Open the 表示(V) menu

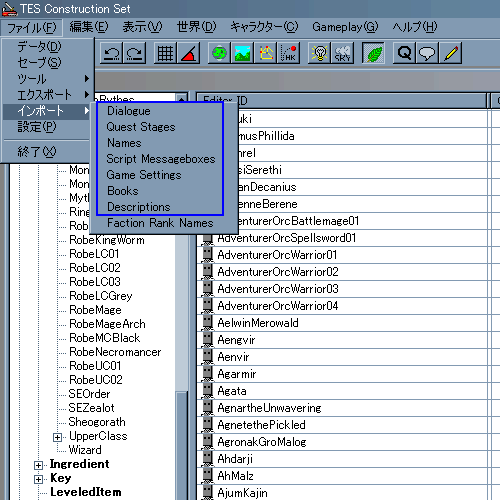pos(142,27)
